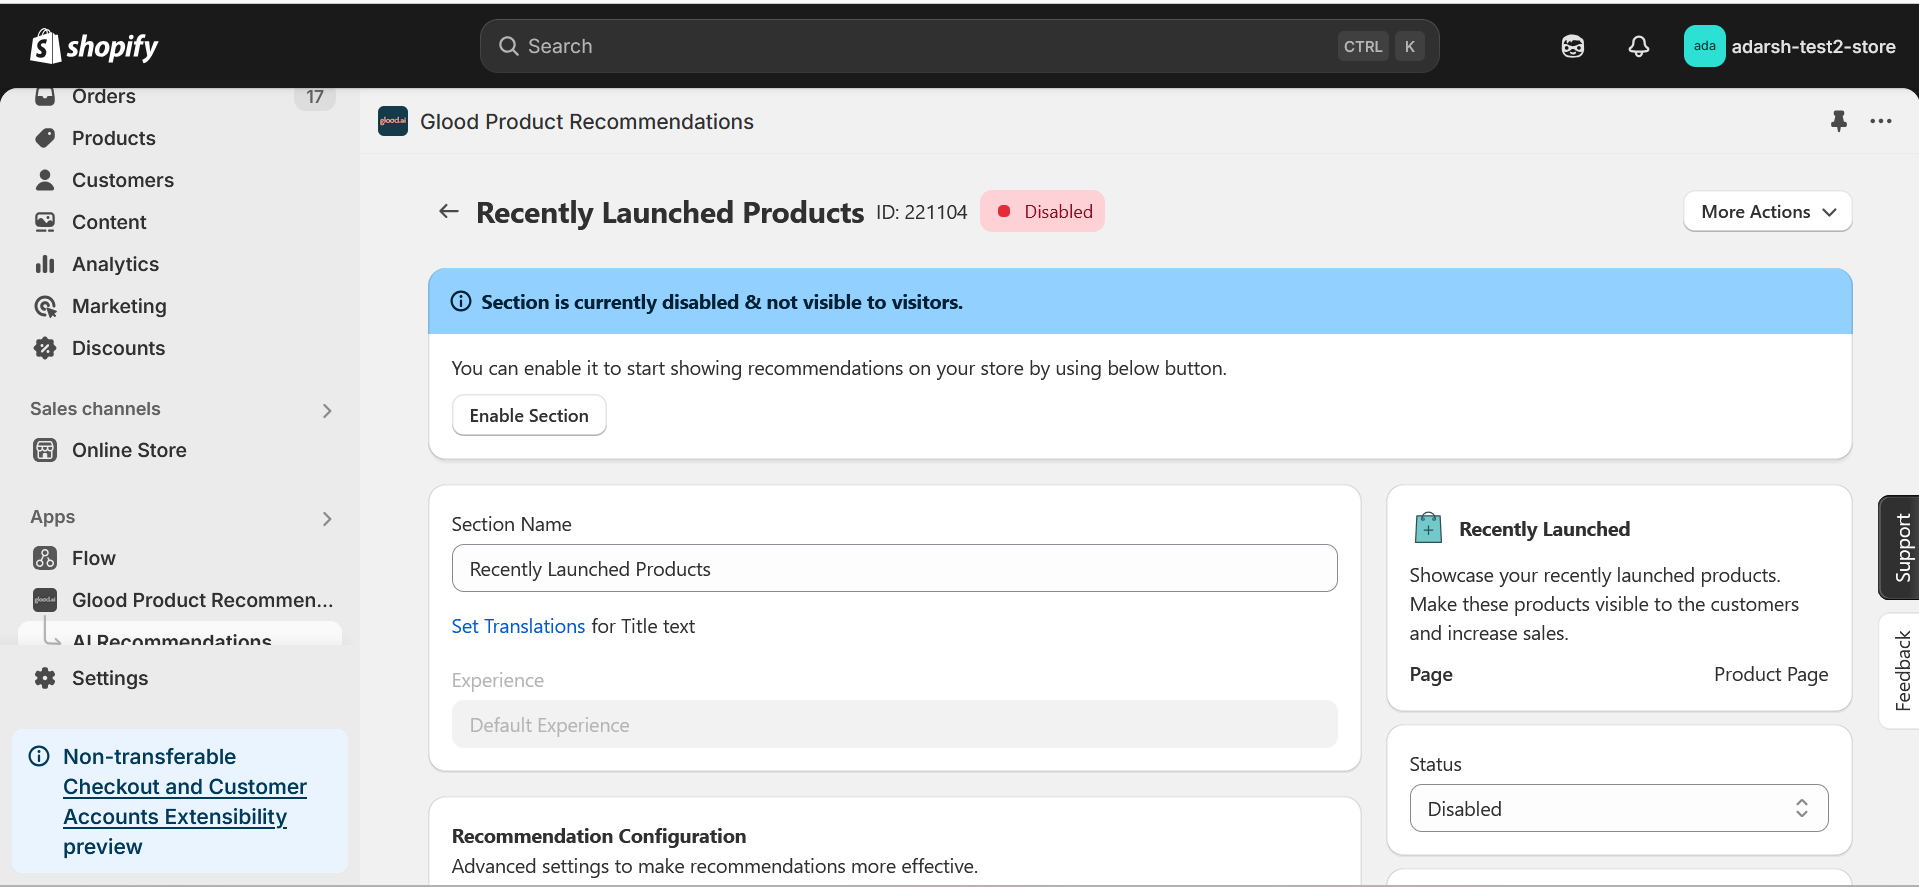Image resolution: width=1919 pixels, height=887 pixels.
Task: Click the Section Name text field
Action: tap(894, 568)
